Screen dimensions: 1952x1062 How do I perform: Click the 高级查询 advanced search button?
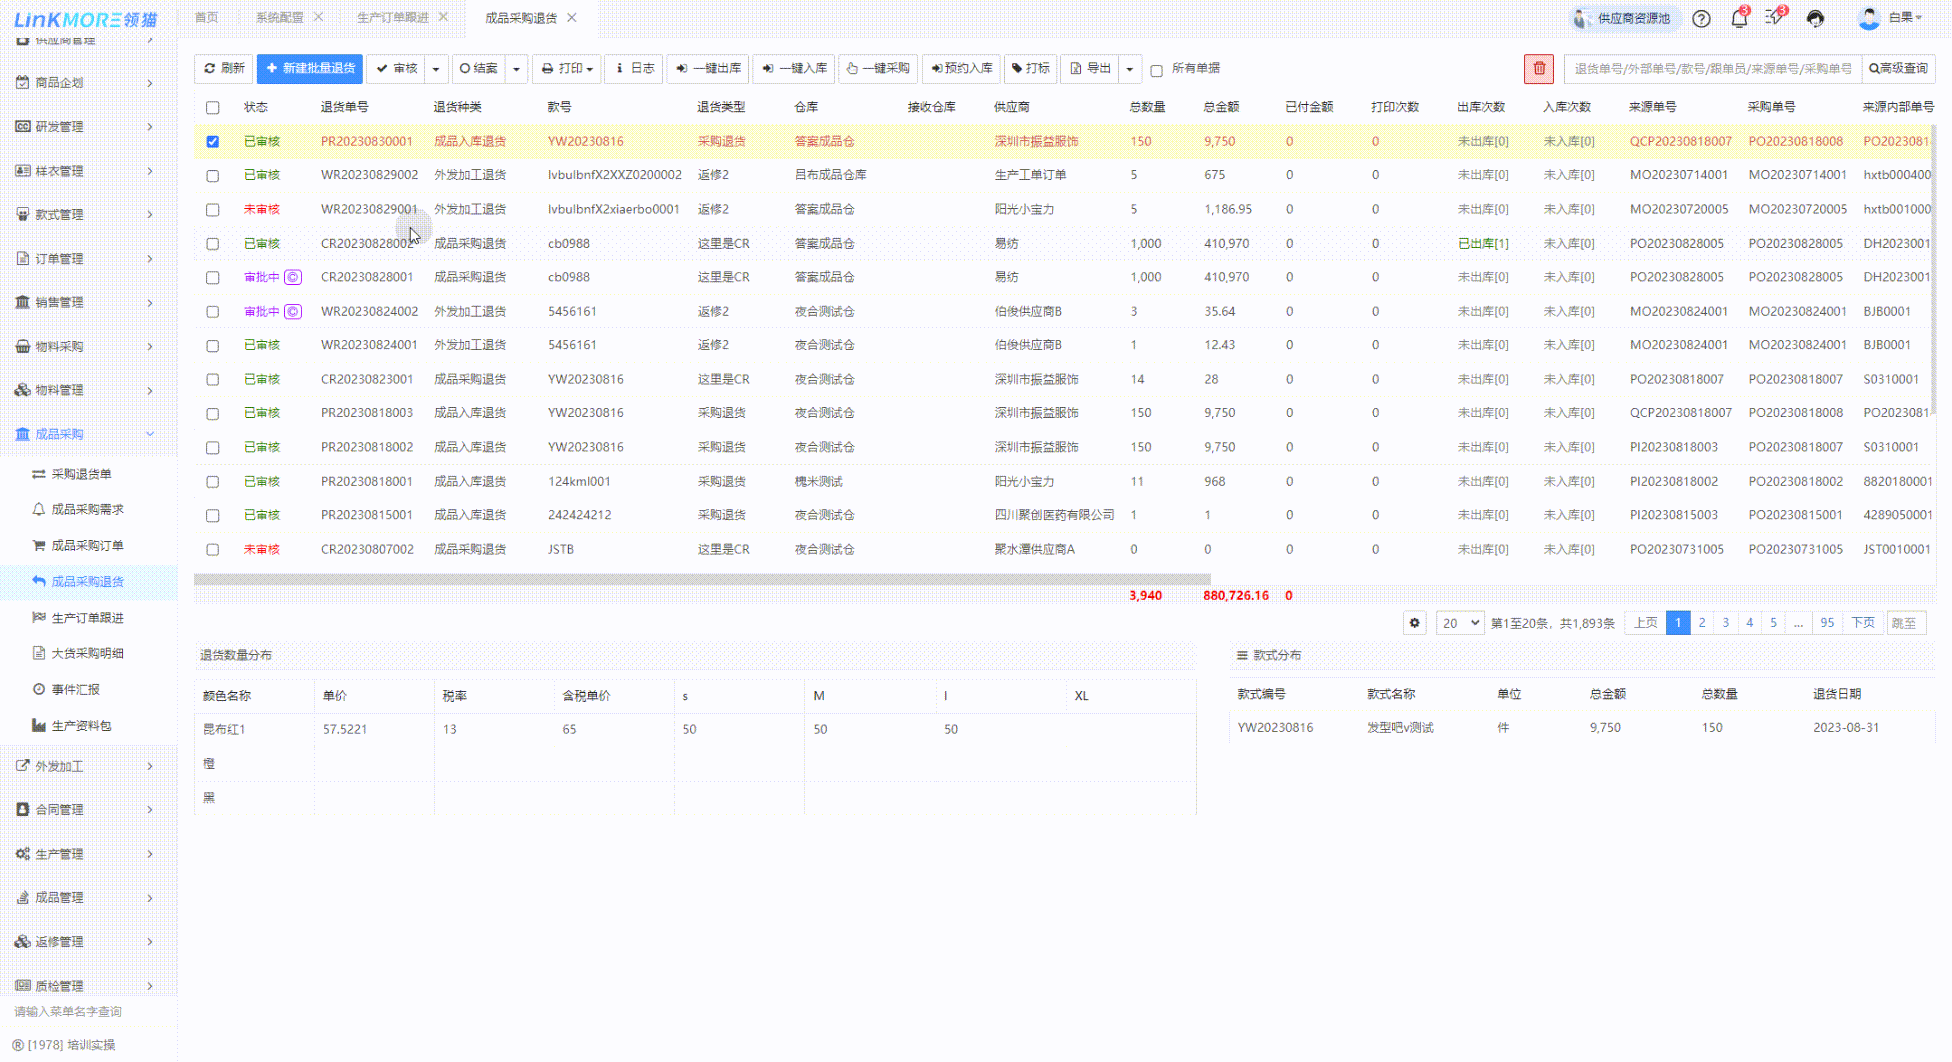pyautogui.click(x=1898, y=68)
